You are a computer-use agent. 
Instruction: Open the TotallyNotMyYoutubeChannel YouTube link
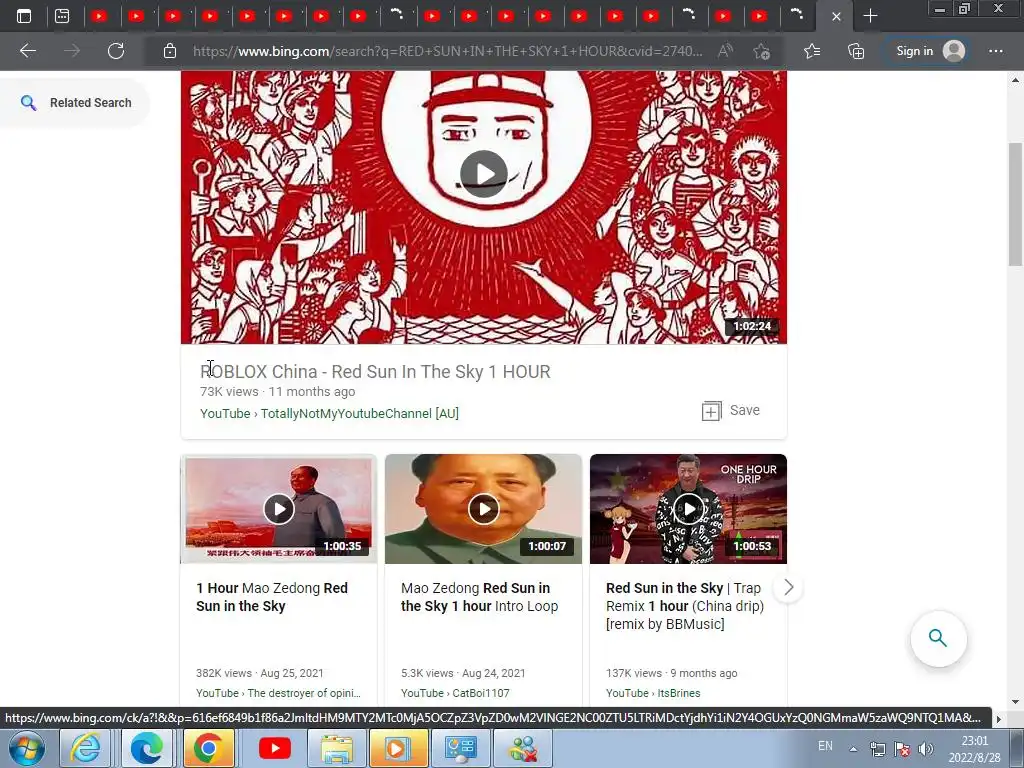coord(329,413)
